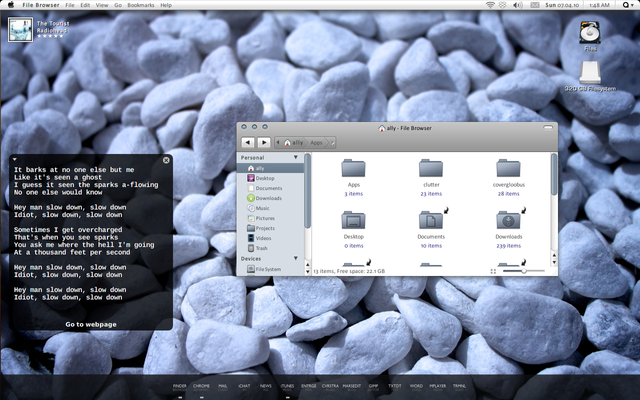
Task: Collapse the lyrics panel using top-left triangle
Action: click(15, 160)
